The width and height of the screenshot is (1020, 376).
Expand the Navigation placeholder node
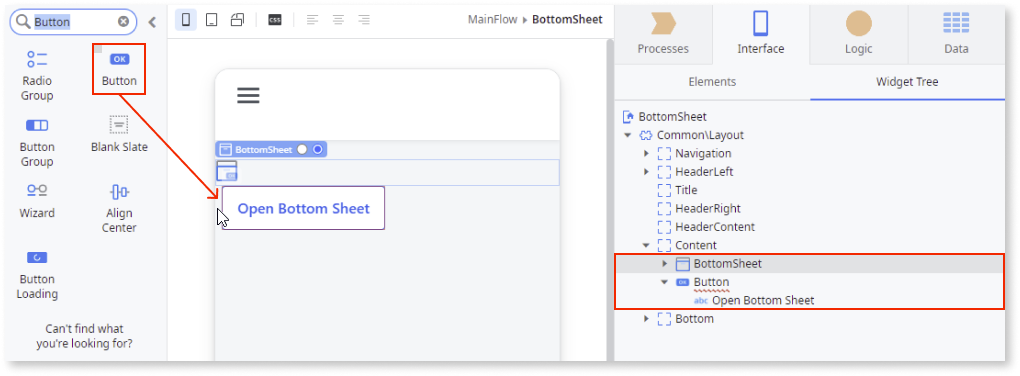pyautogui.click(x=646, y=154)
